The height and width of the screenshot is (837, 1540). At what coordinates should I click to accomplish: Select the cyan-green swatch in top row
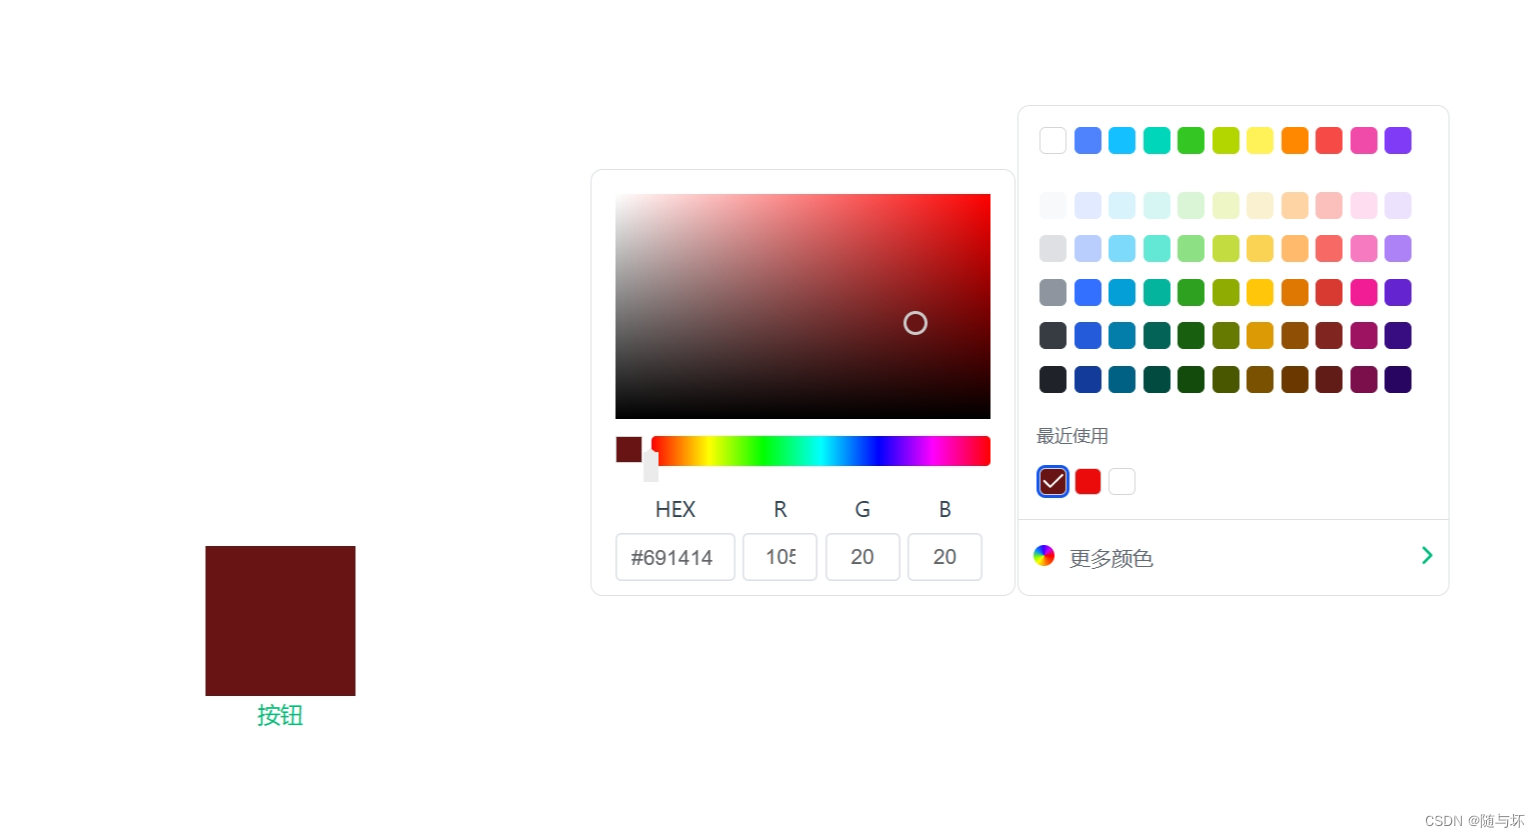point(1157,140)
